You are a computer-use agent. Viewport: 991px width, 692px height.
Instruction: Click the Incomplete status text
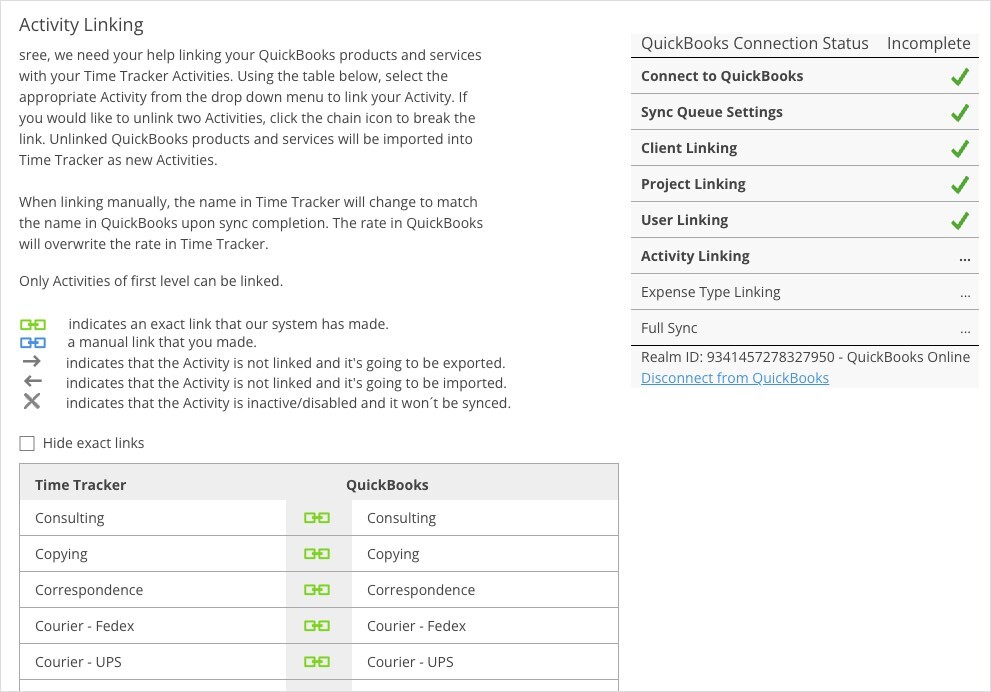(x=928, y=43)
